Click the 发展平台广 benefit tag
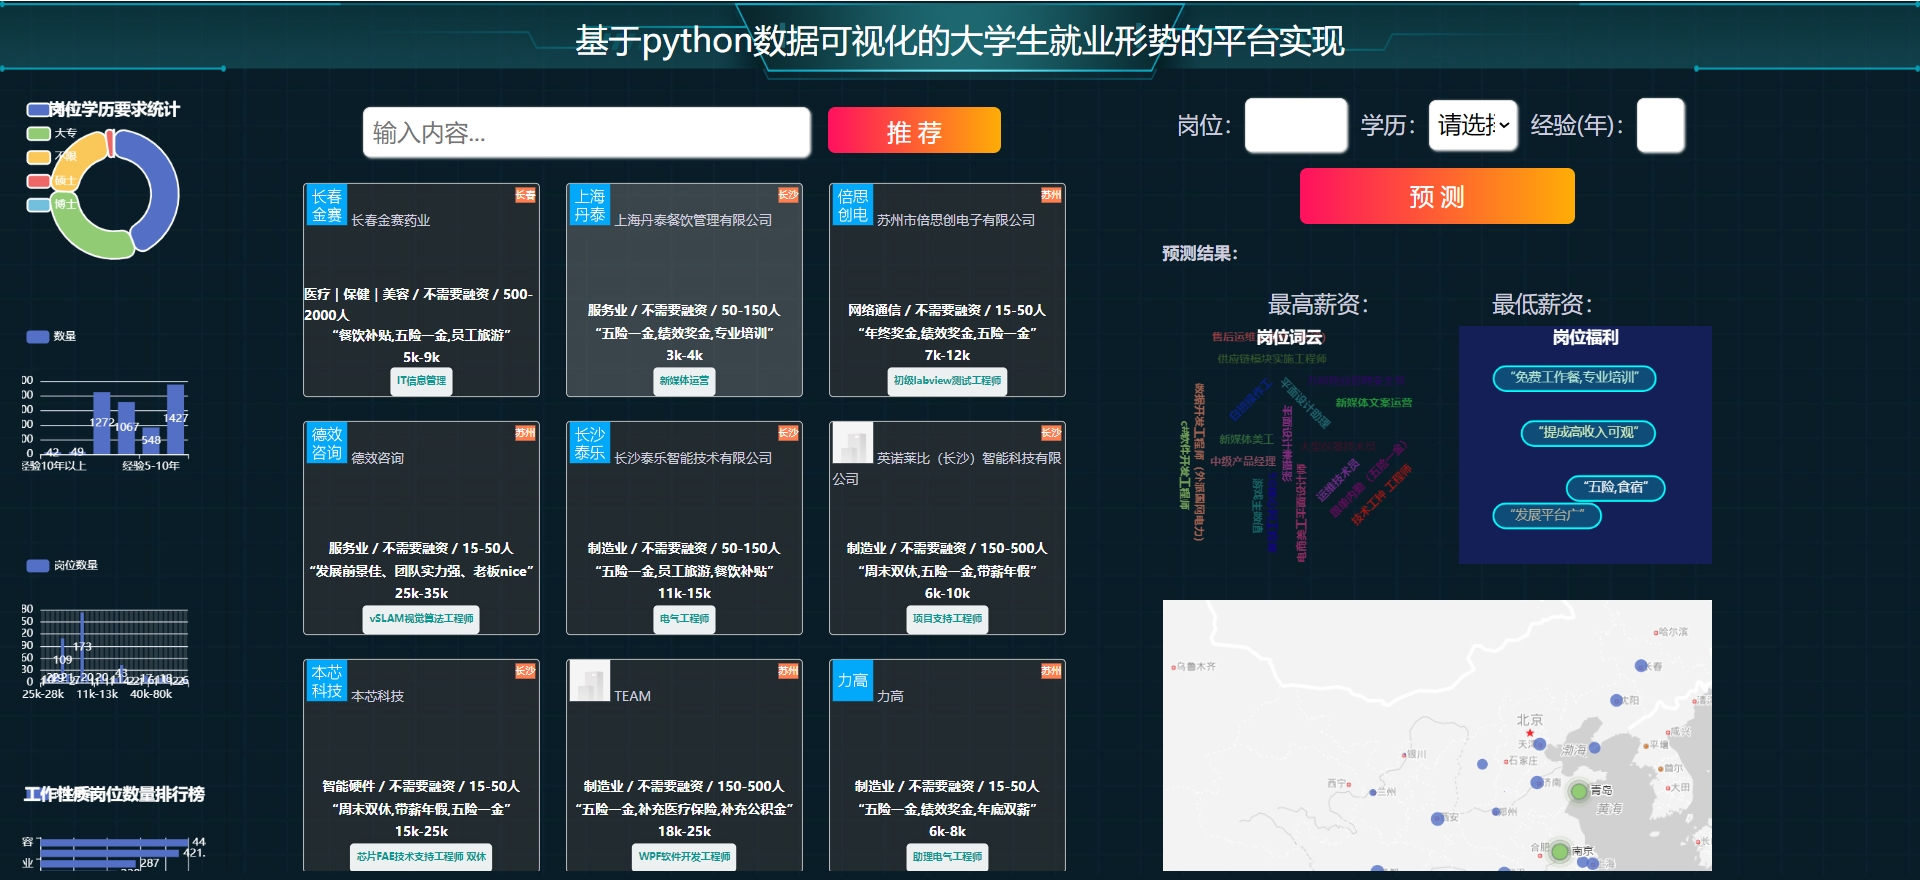The image size is (1920, 880). (1547, 516)
